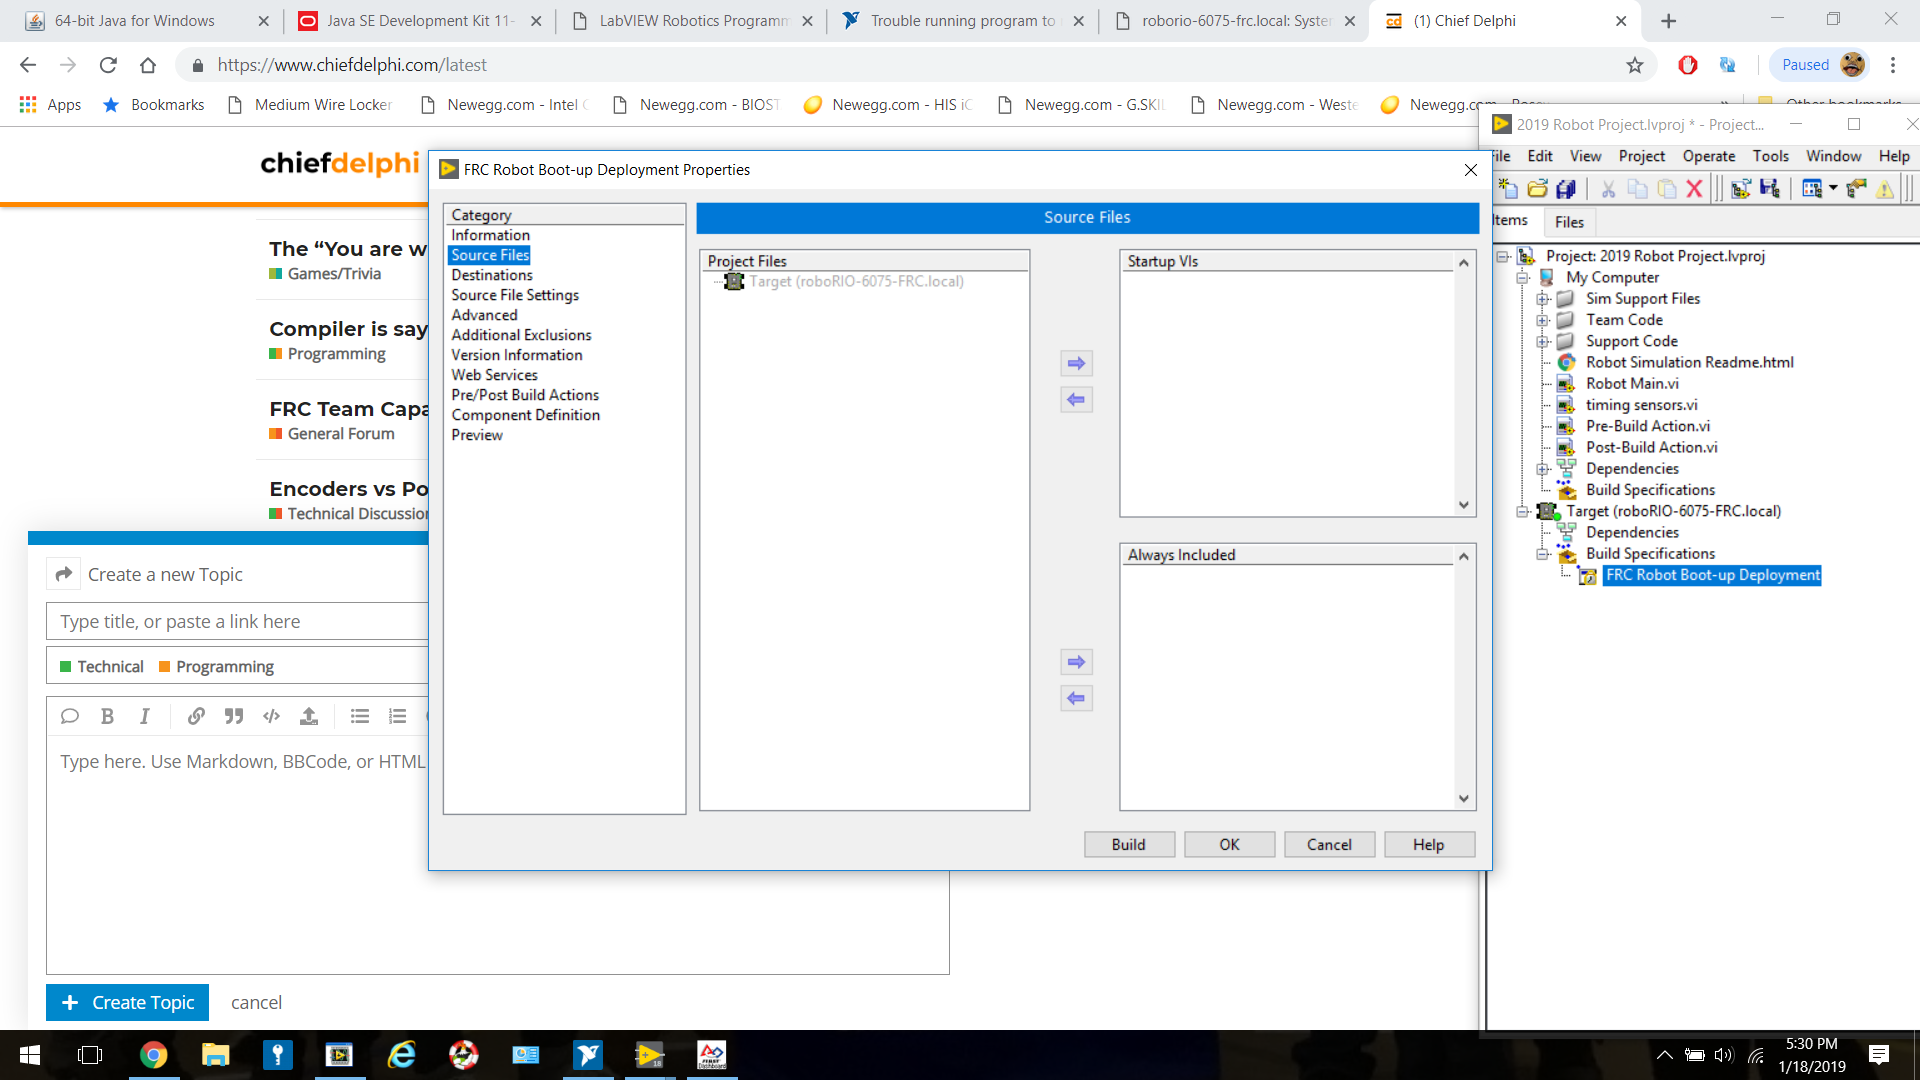Select the Pre/Post Build Actions category
The height and width of the screenshot is (1080, 1920).
point(525,395)
